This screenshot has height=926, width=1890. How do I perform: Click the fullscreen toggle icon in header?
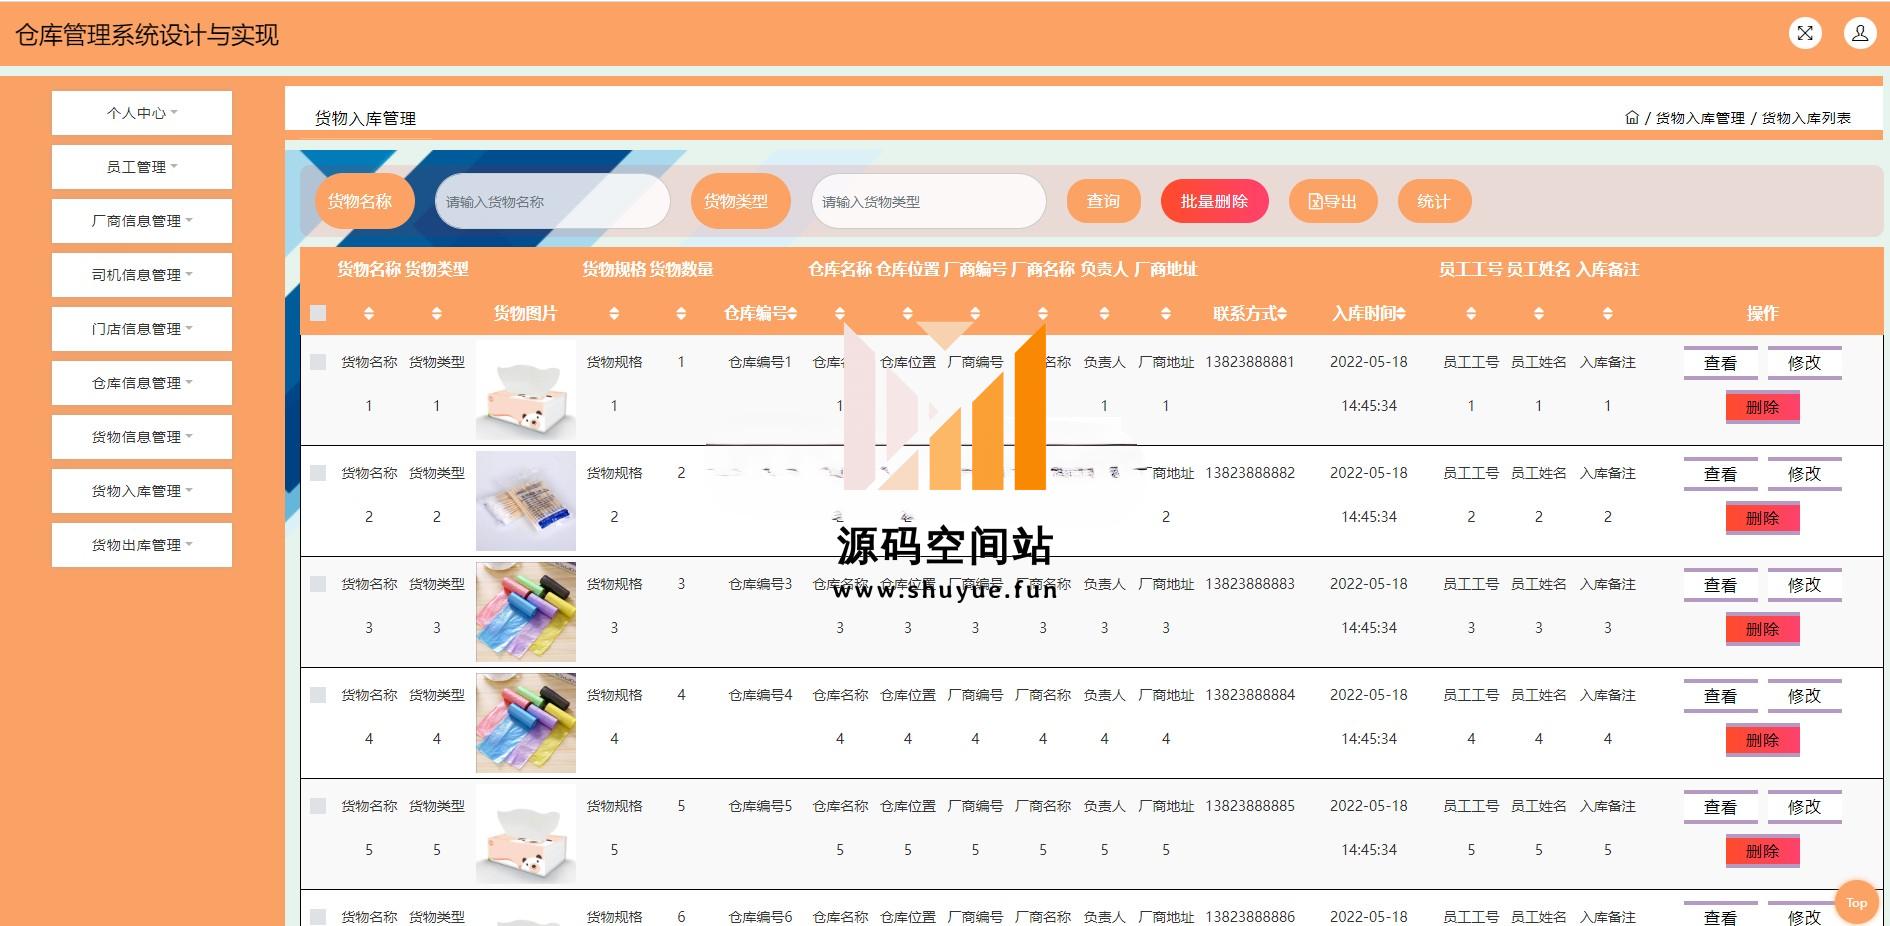coord(1805,33)
